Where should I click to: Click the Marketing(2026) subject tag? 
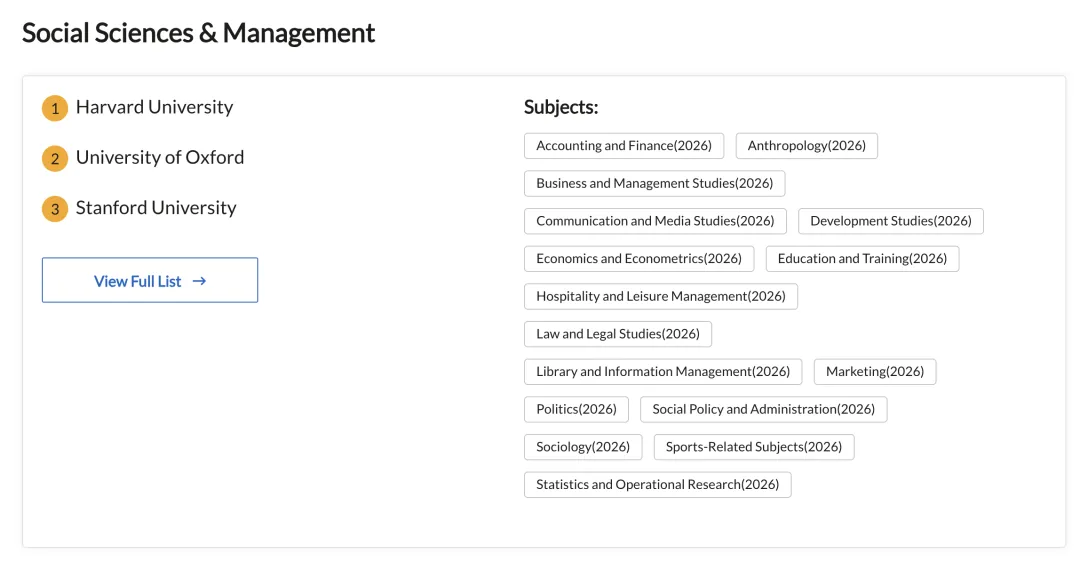[x=875, y=371]
